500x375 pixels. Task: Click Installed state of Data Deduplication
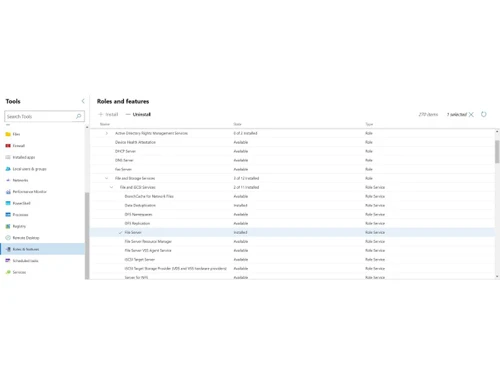[x=240, y=205]
